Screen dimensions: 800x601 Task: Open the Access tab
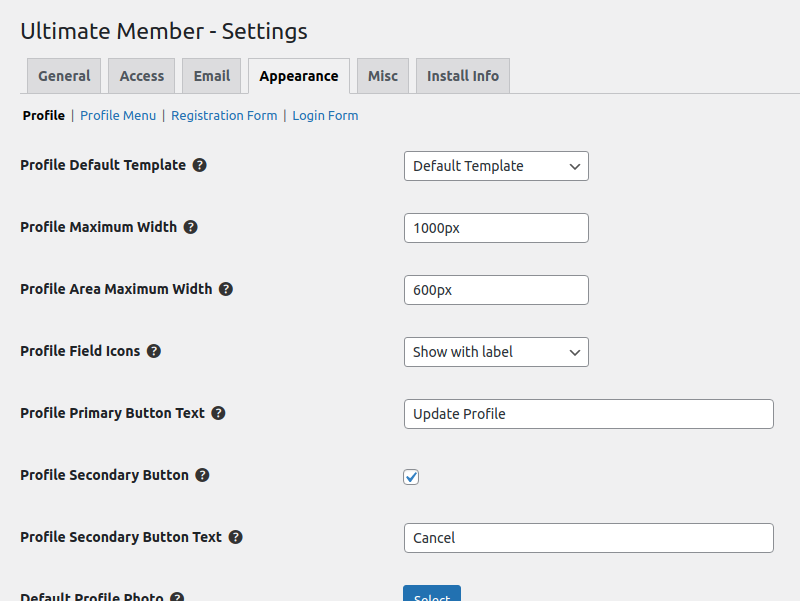tap(142, 76)
